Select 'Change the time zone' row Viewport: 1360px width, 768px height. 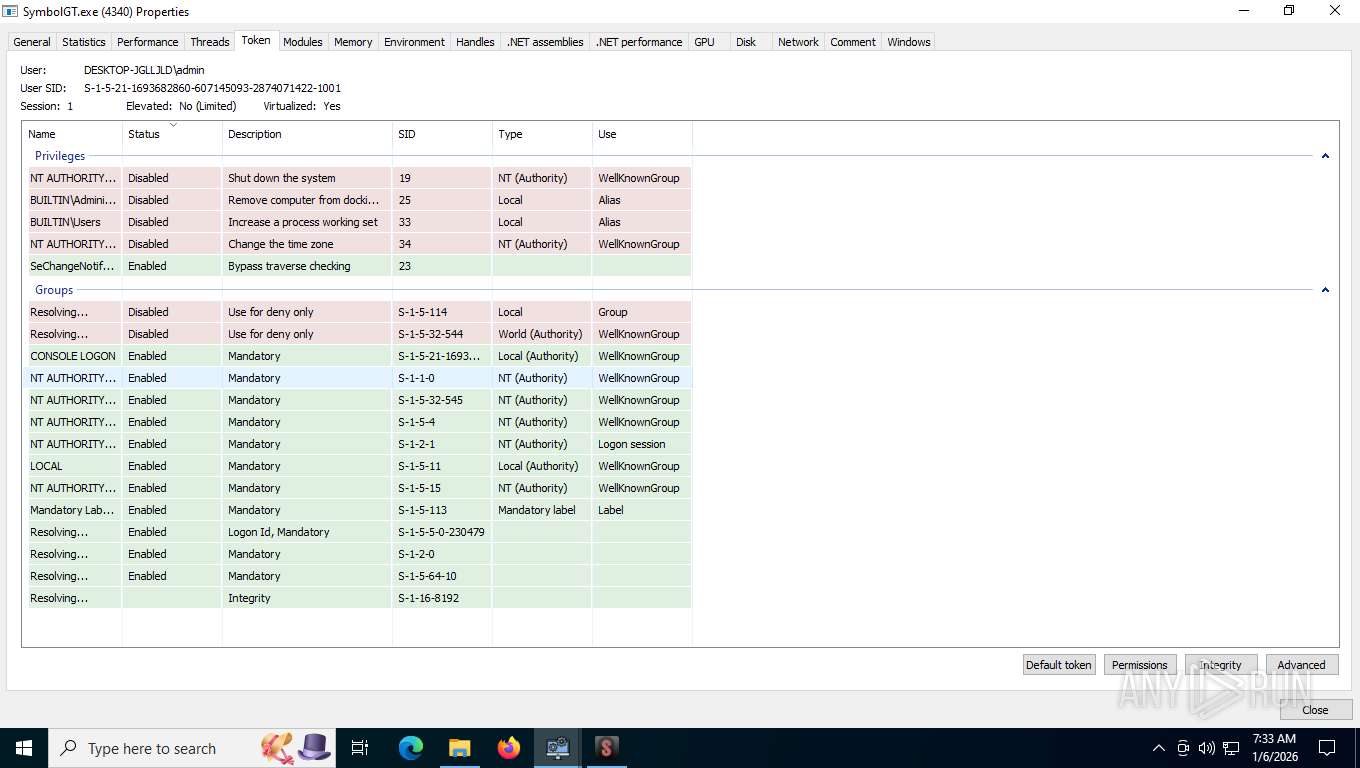click(x=357, y=244)
